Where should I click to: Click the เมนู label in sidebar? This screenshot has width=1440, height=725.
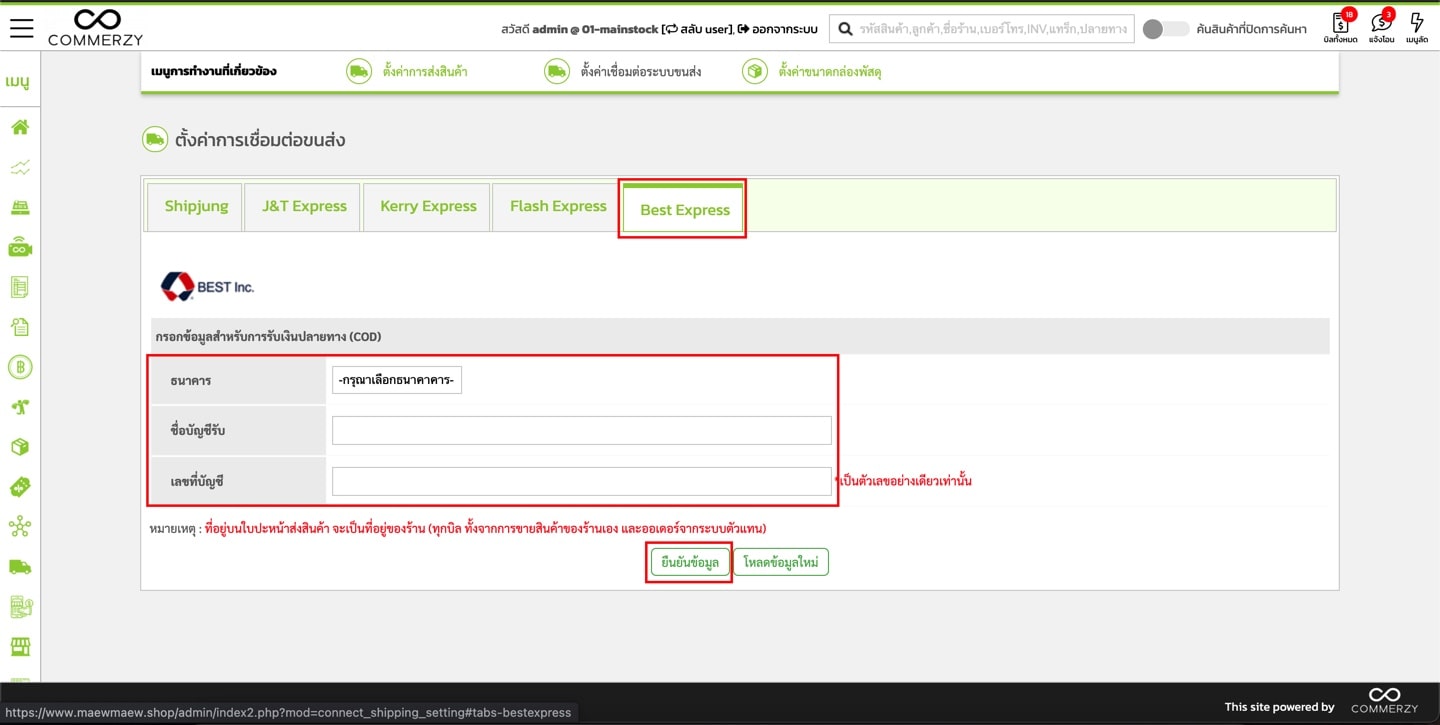tap(18, 82)
